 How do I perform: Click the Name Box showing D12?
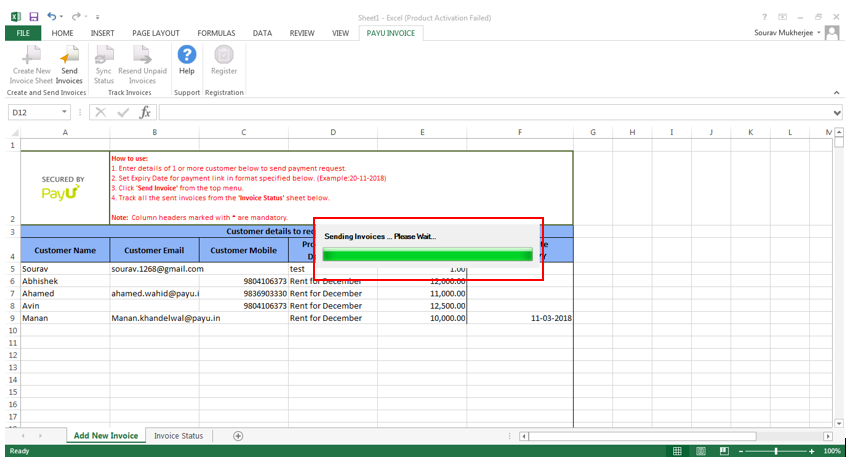[x=34, y=112]
